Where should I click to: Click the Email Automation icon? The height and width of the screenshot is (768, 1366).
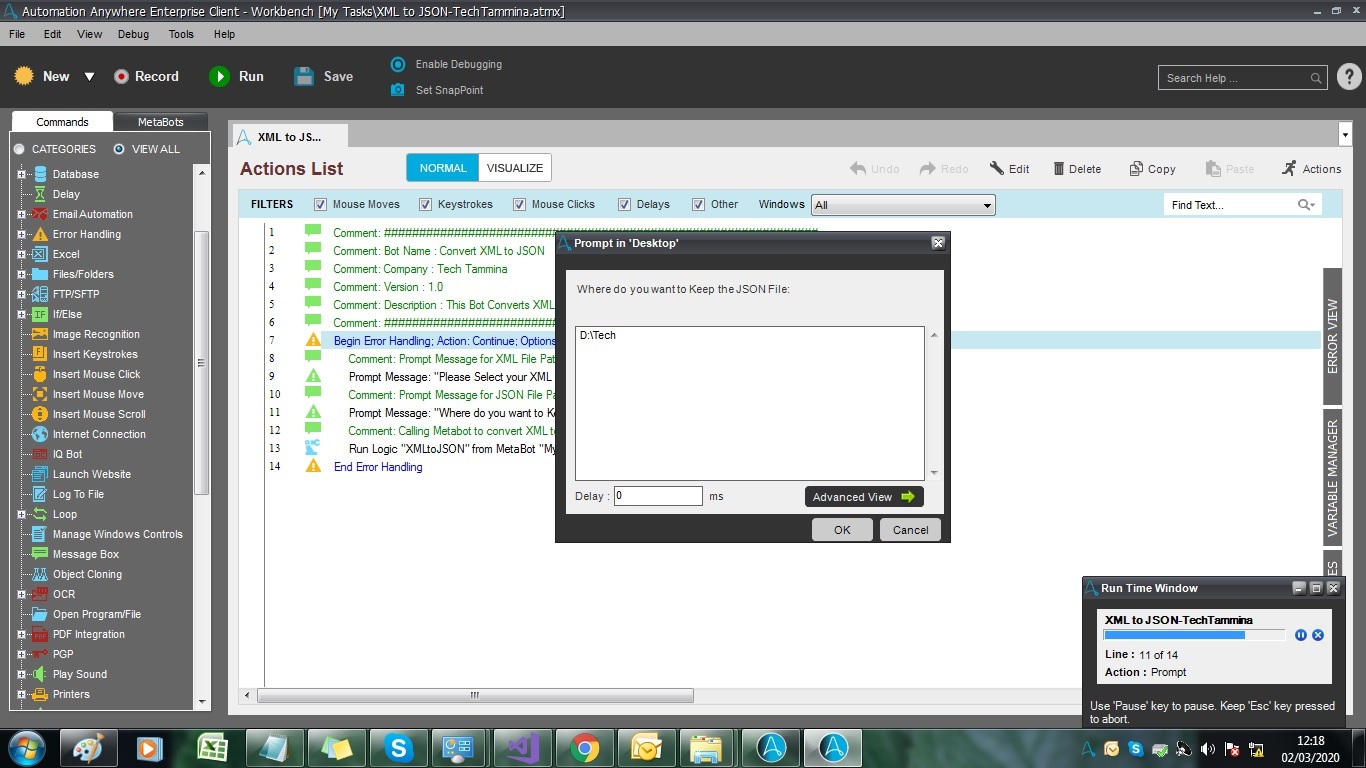(x=40, y=214)
